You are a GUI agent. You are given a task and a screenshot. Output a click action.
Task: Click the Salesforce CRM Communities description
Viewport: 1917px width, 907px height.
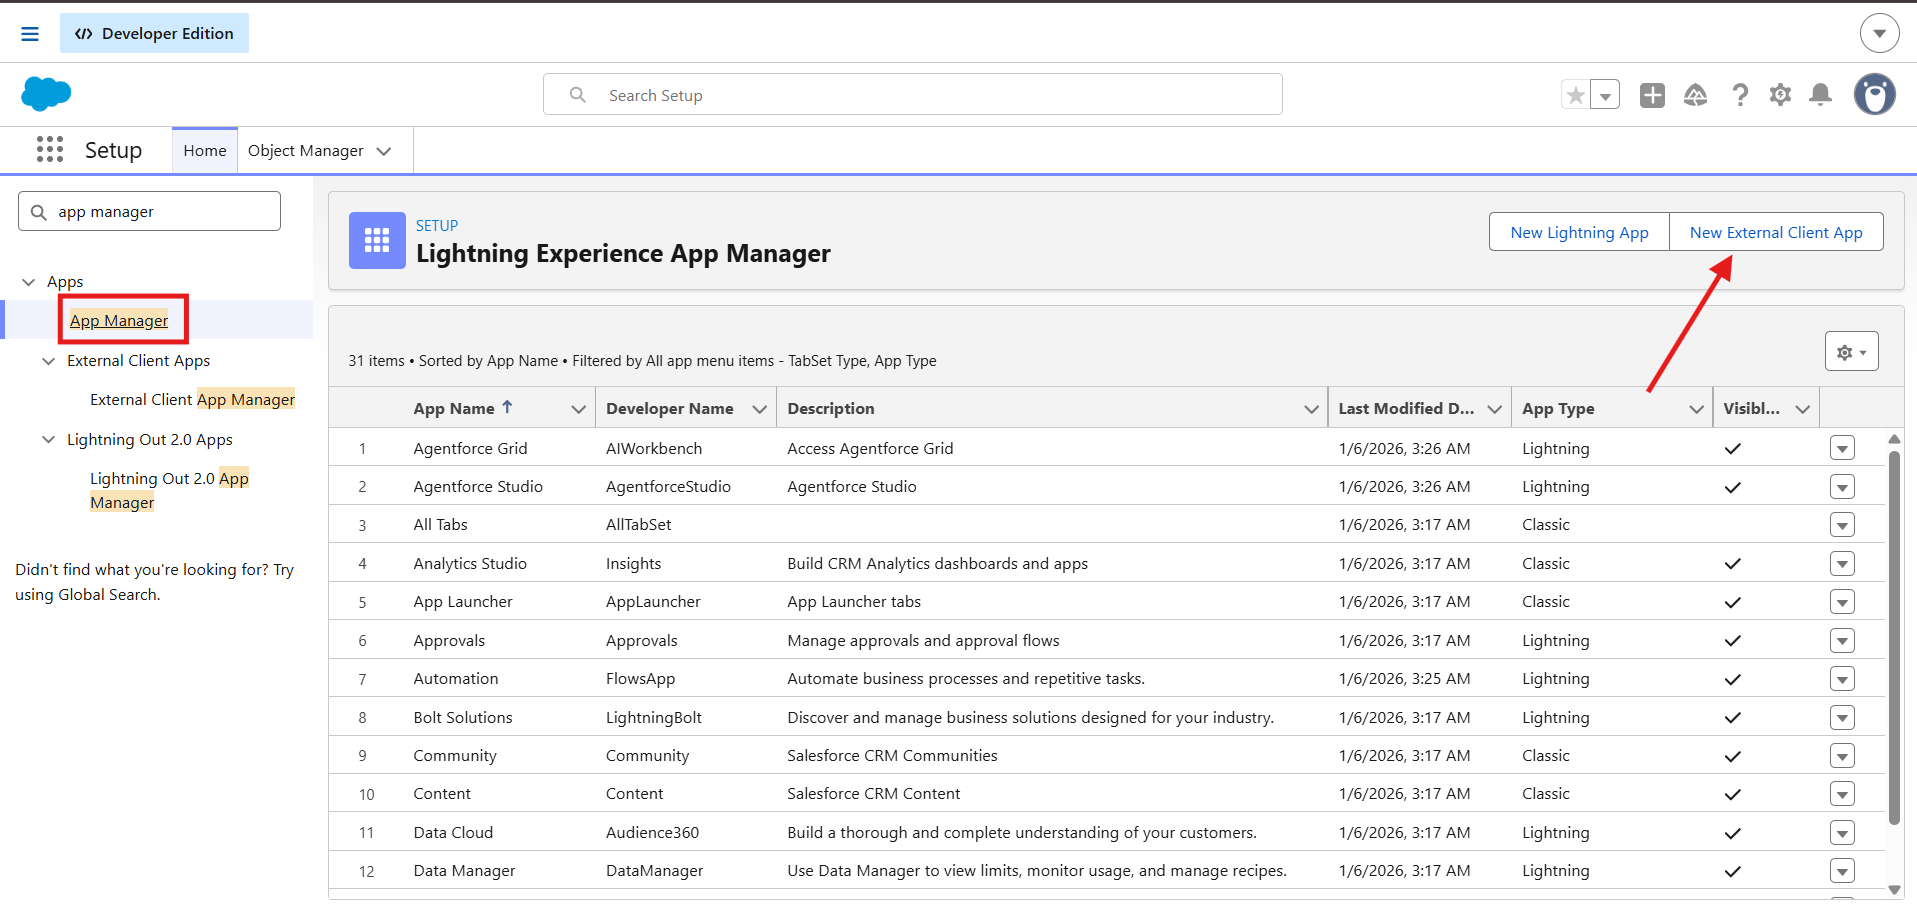tap(892, 755)
